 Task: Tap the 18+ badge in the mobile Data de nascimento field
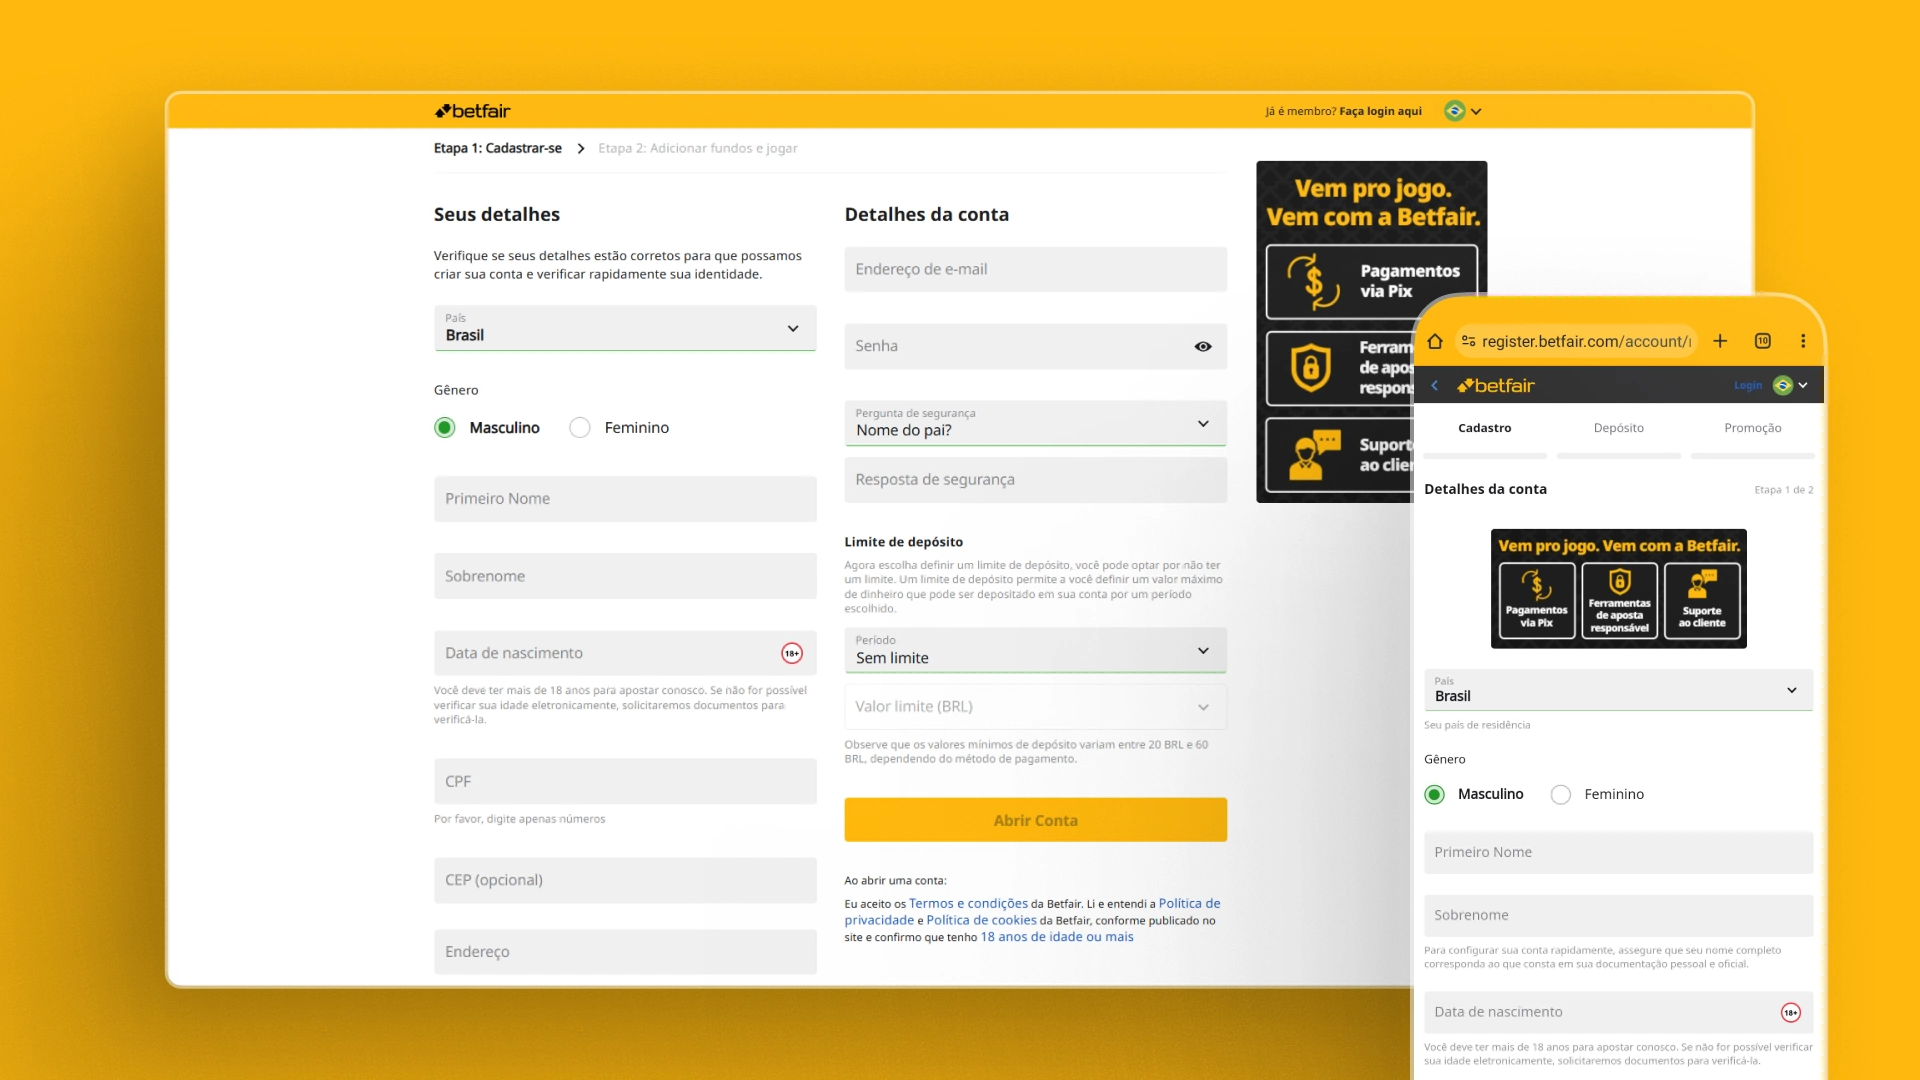pyautogui.click(x=1791, y=1013)
